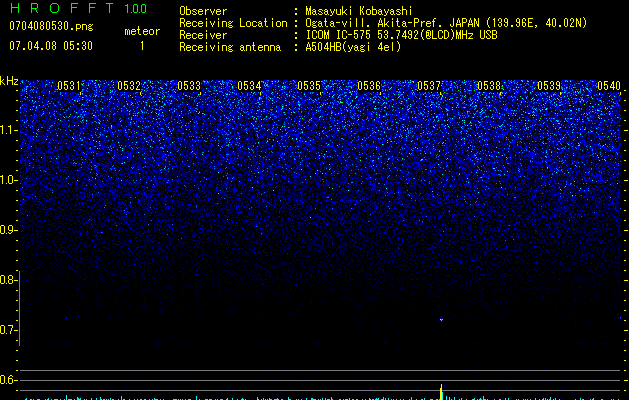Click the 0539 time marker
This screenshot has width=629, height=400.
(x=549, y=86)
